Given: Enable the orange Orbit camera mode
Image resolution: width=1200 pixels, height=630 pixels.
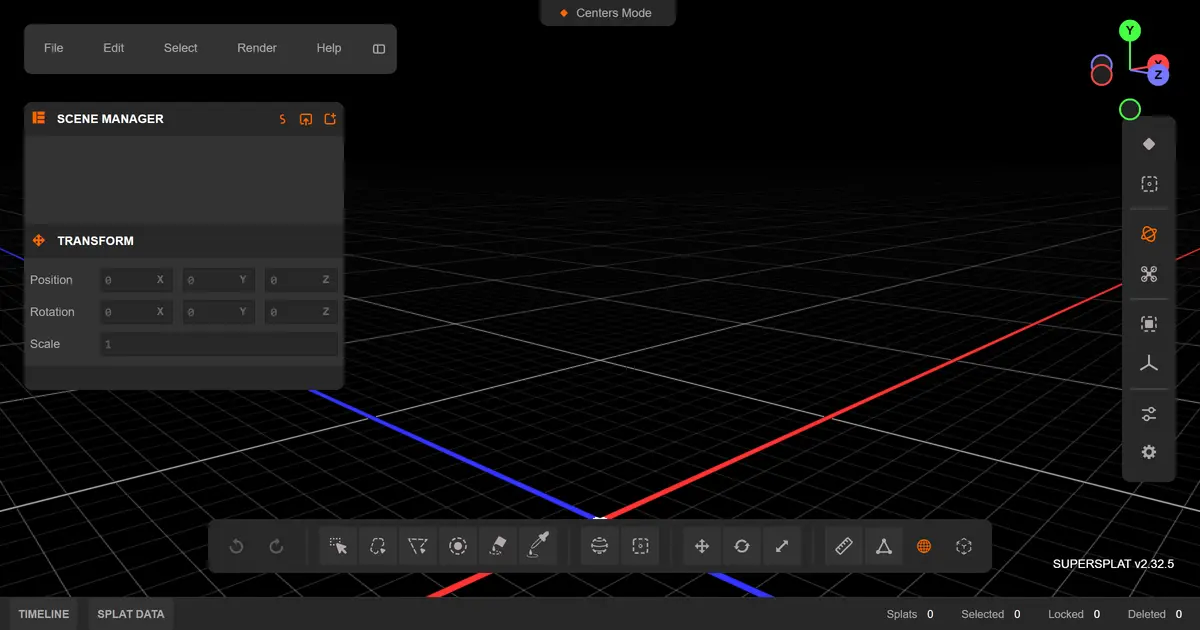Looking at the screenshot, I should 1149,234.
